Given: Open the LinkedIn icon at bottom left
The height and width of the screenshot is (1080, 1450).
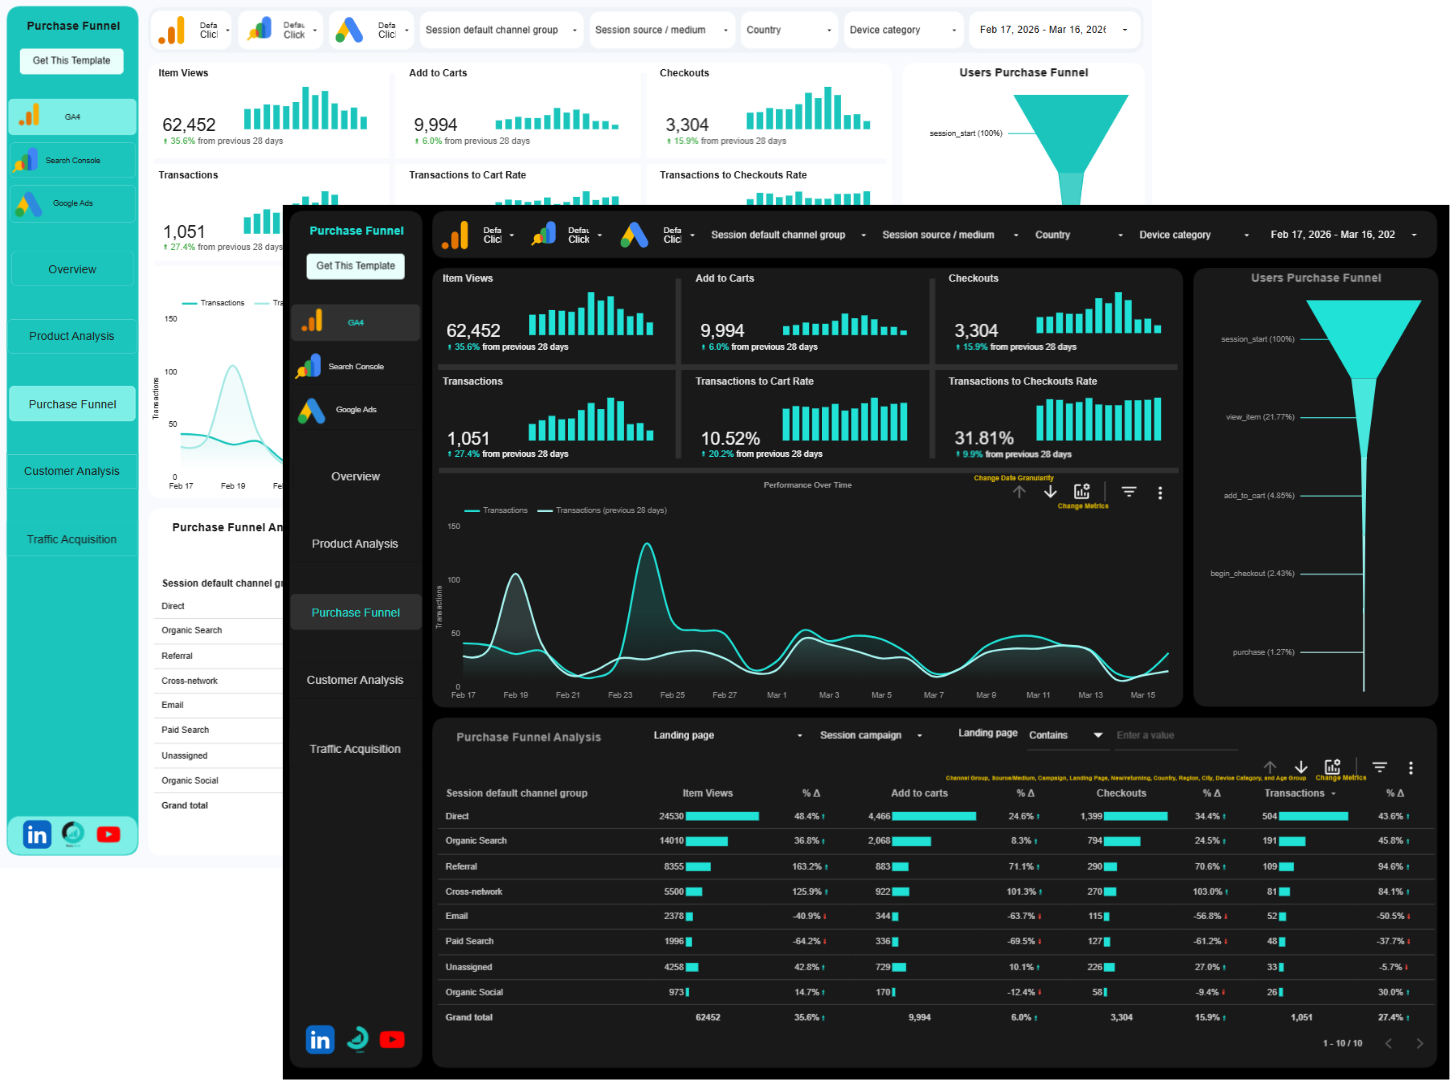Looking at the screenshot, I should (x=319, y=1039).
